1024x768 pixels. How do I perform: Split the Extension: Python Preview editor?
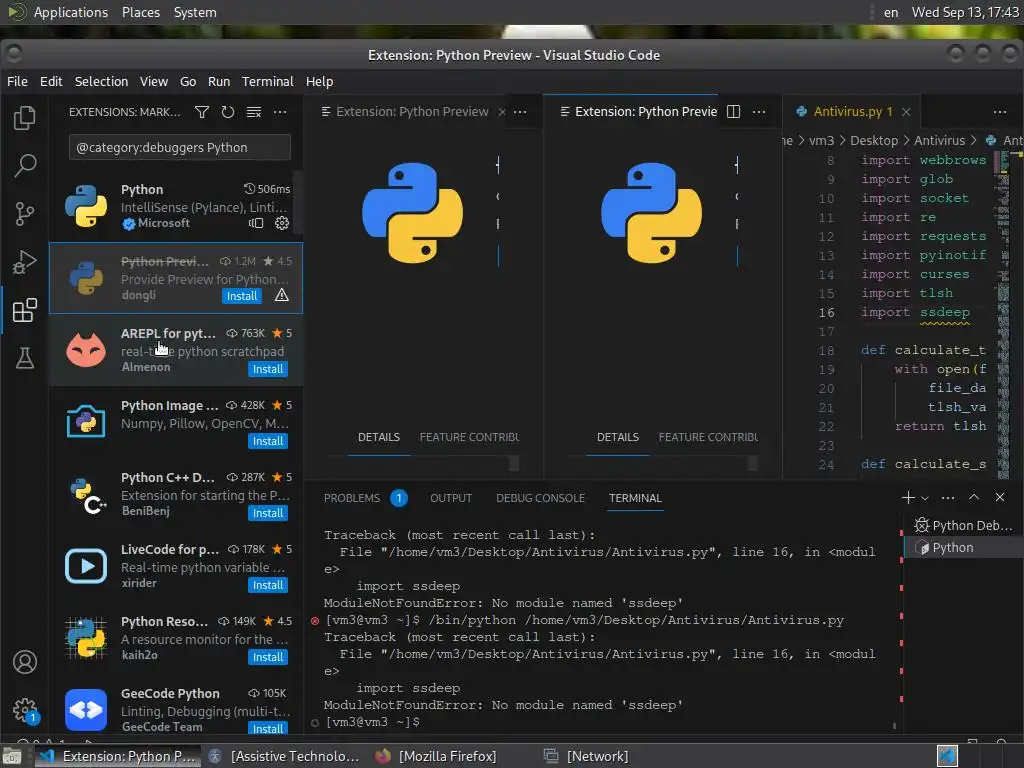733,112
